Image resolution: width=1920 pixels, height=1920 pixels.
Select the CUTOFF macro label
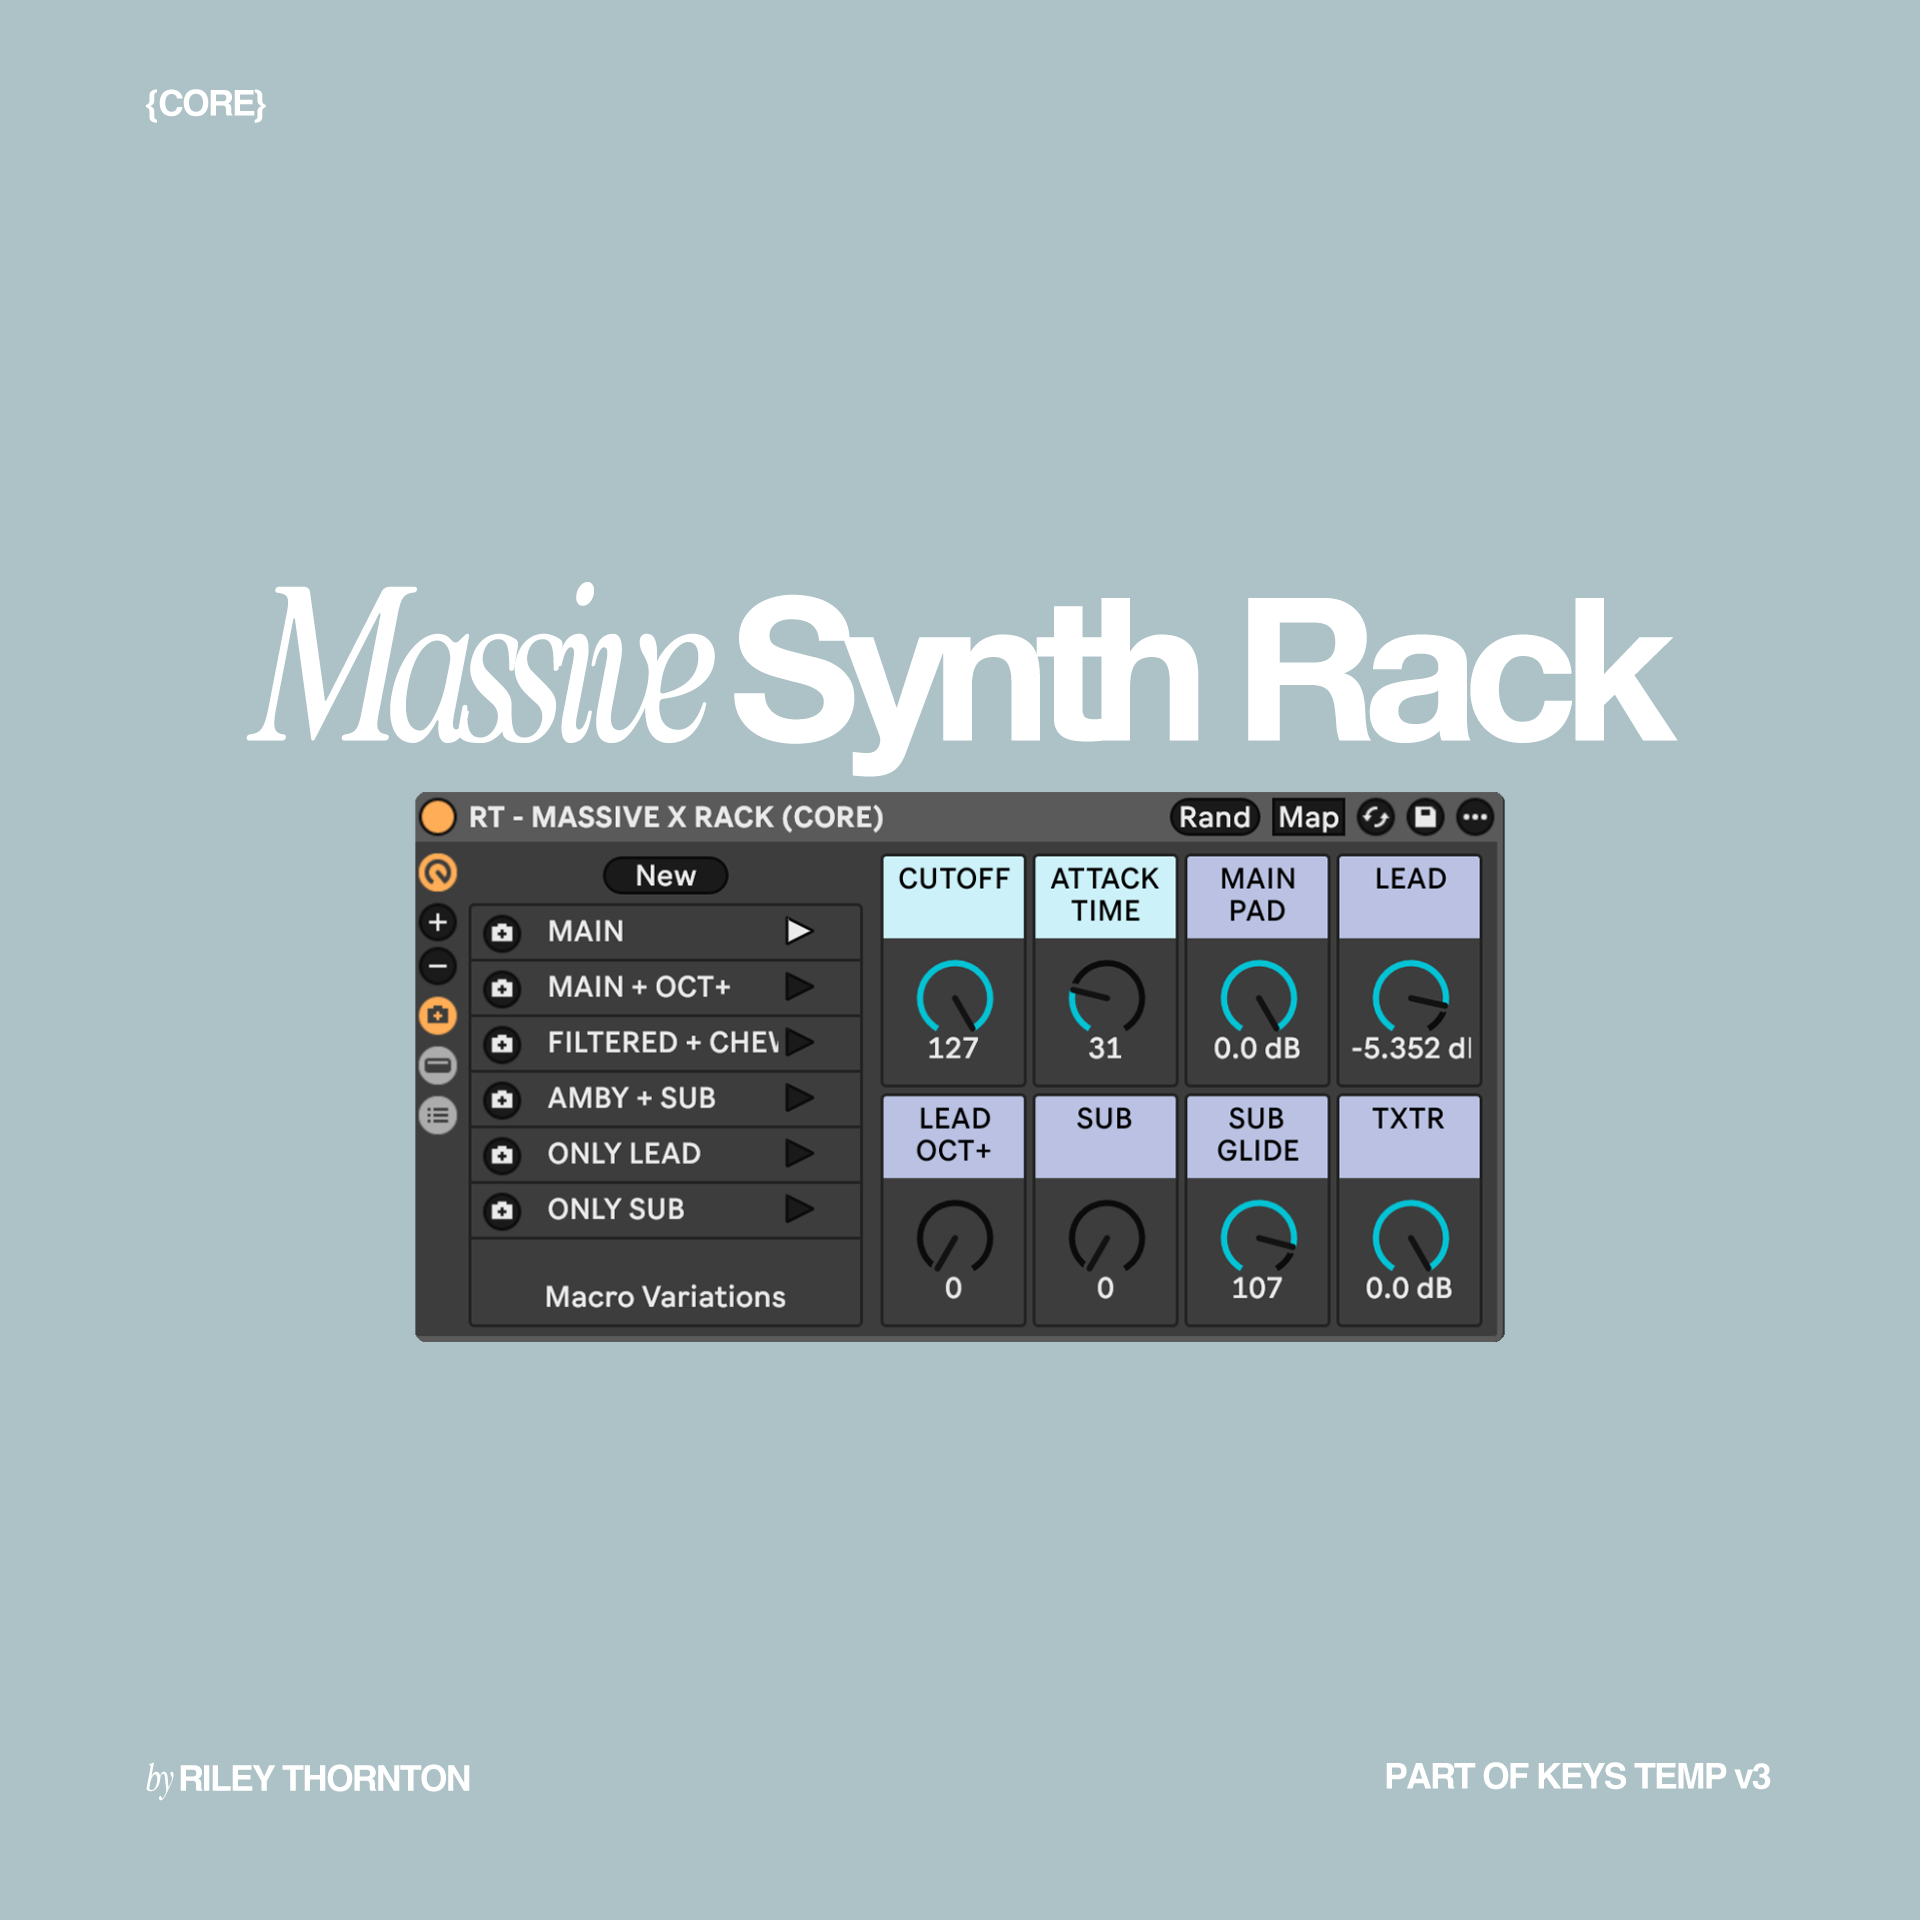coord(954,897)
